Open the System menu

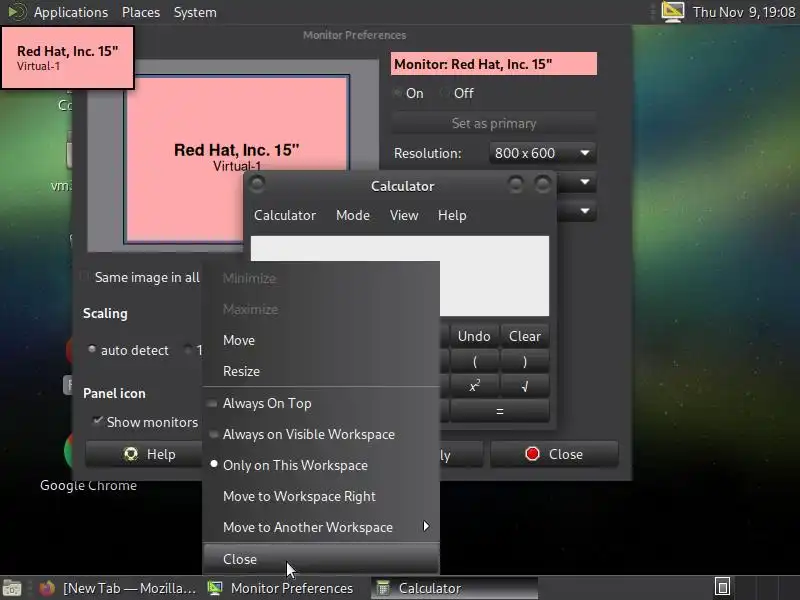tap(195, 12)
